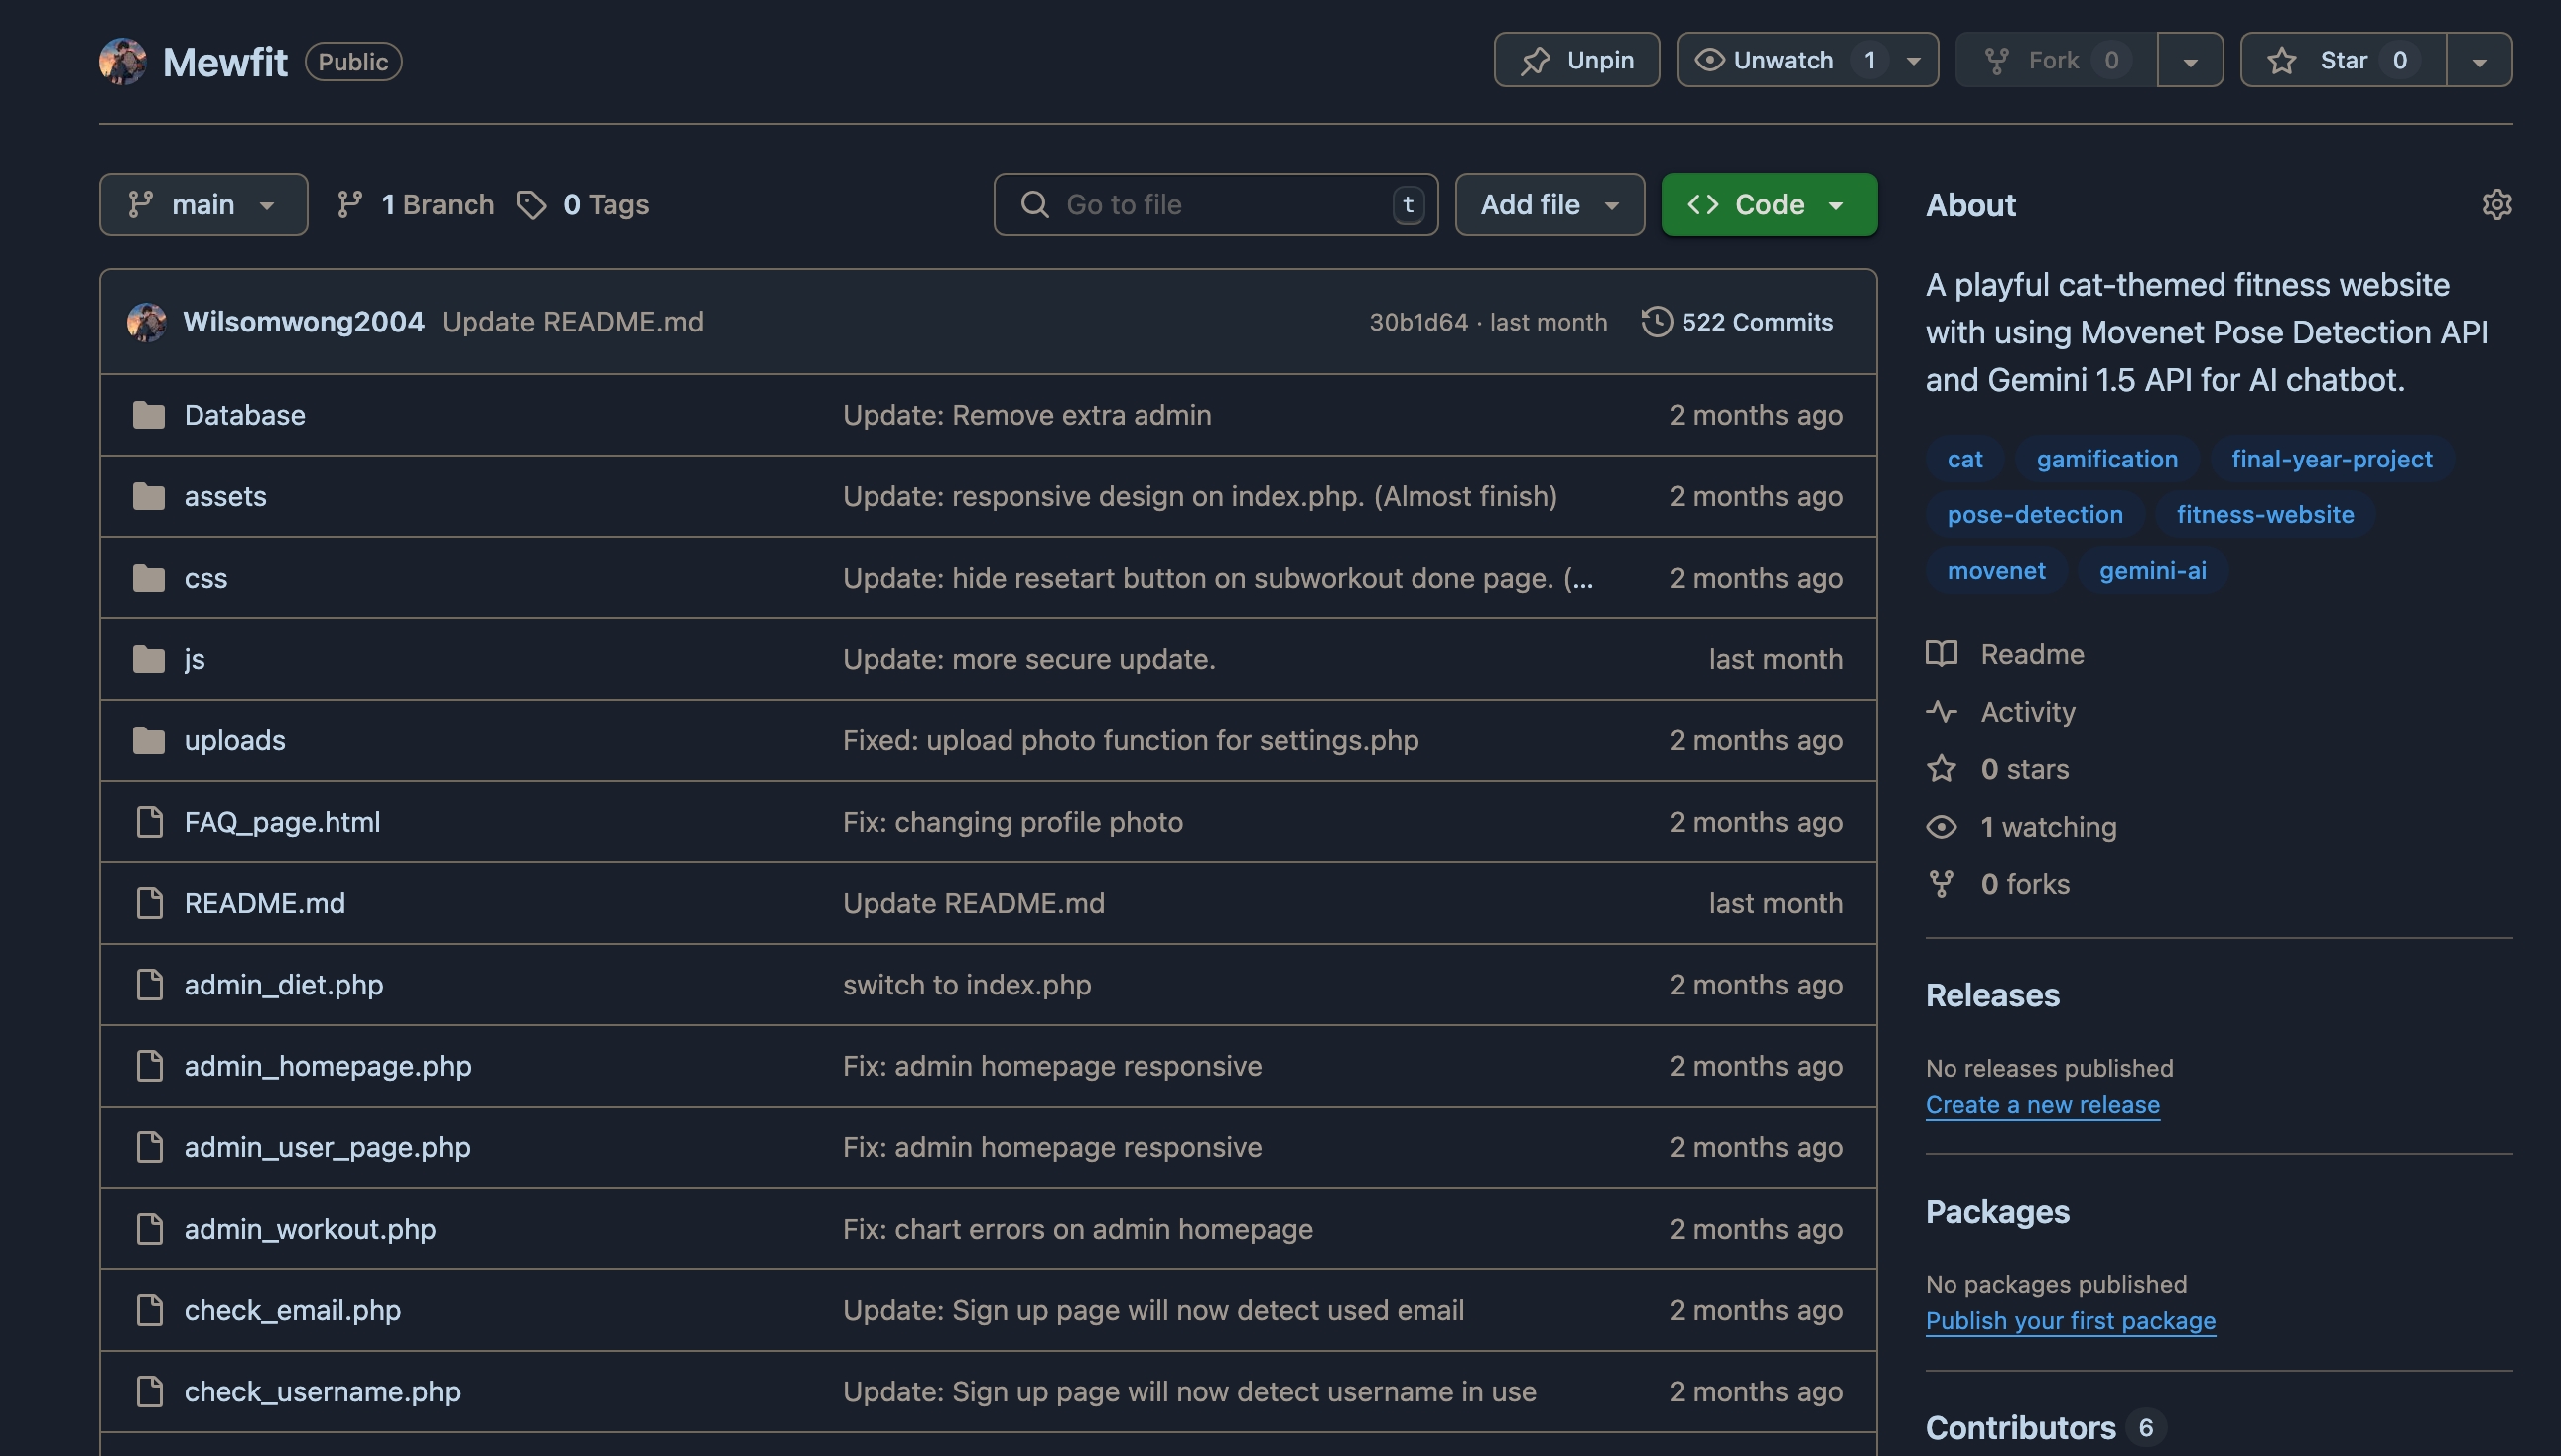
Task: Open FAQ_page.html file name
Action: (282, 822)
